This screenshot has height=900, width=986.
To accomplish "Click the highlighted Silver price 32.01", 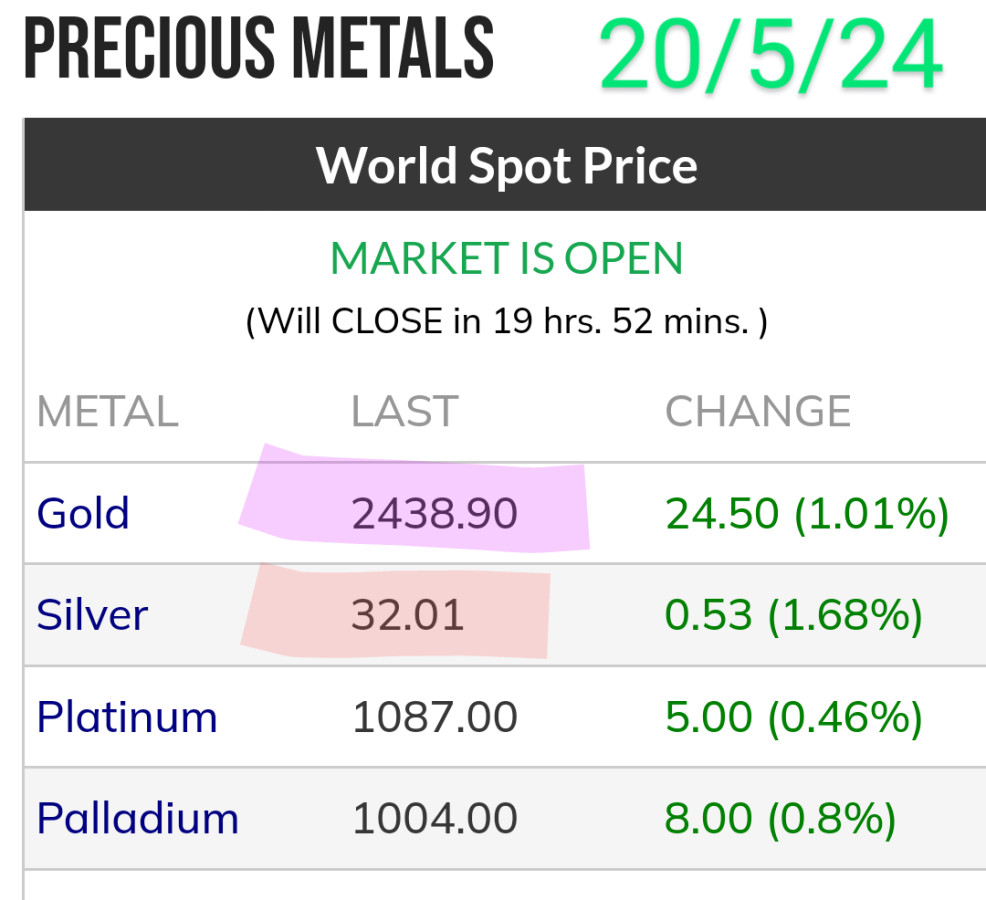I will click(408, 614).
